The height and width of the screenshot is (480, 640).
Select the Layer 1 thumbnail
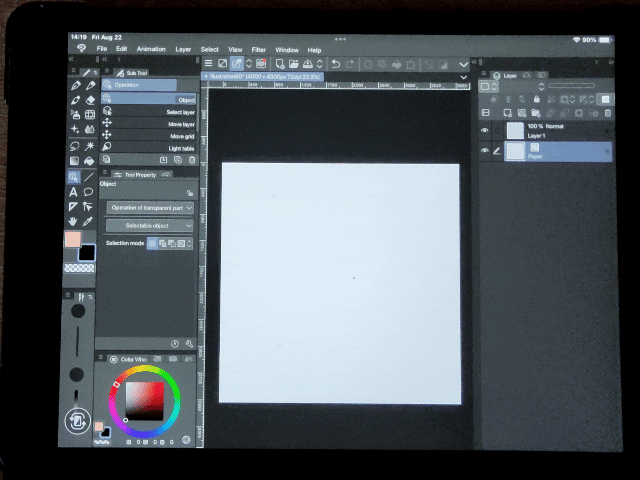pyautogui.click(x=514, y=130)
